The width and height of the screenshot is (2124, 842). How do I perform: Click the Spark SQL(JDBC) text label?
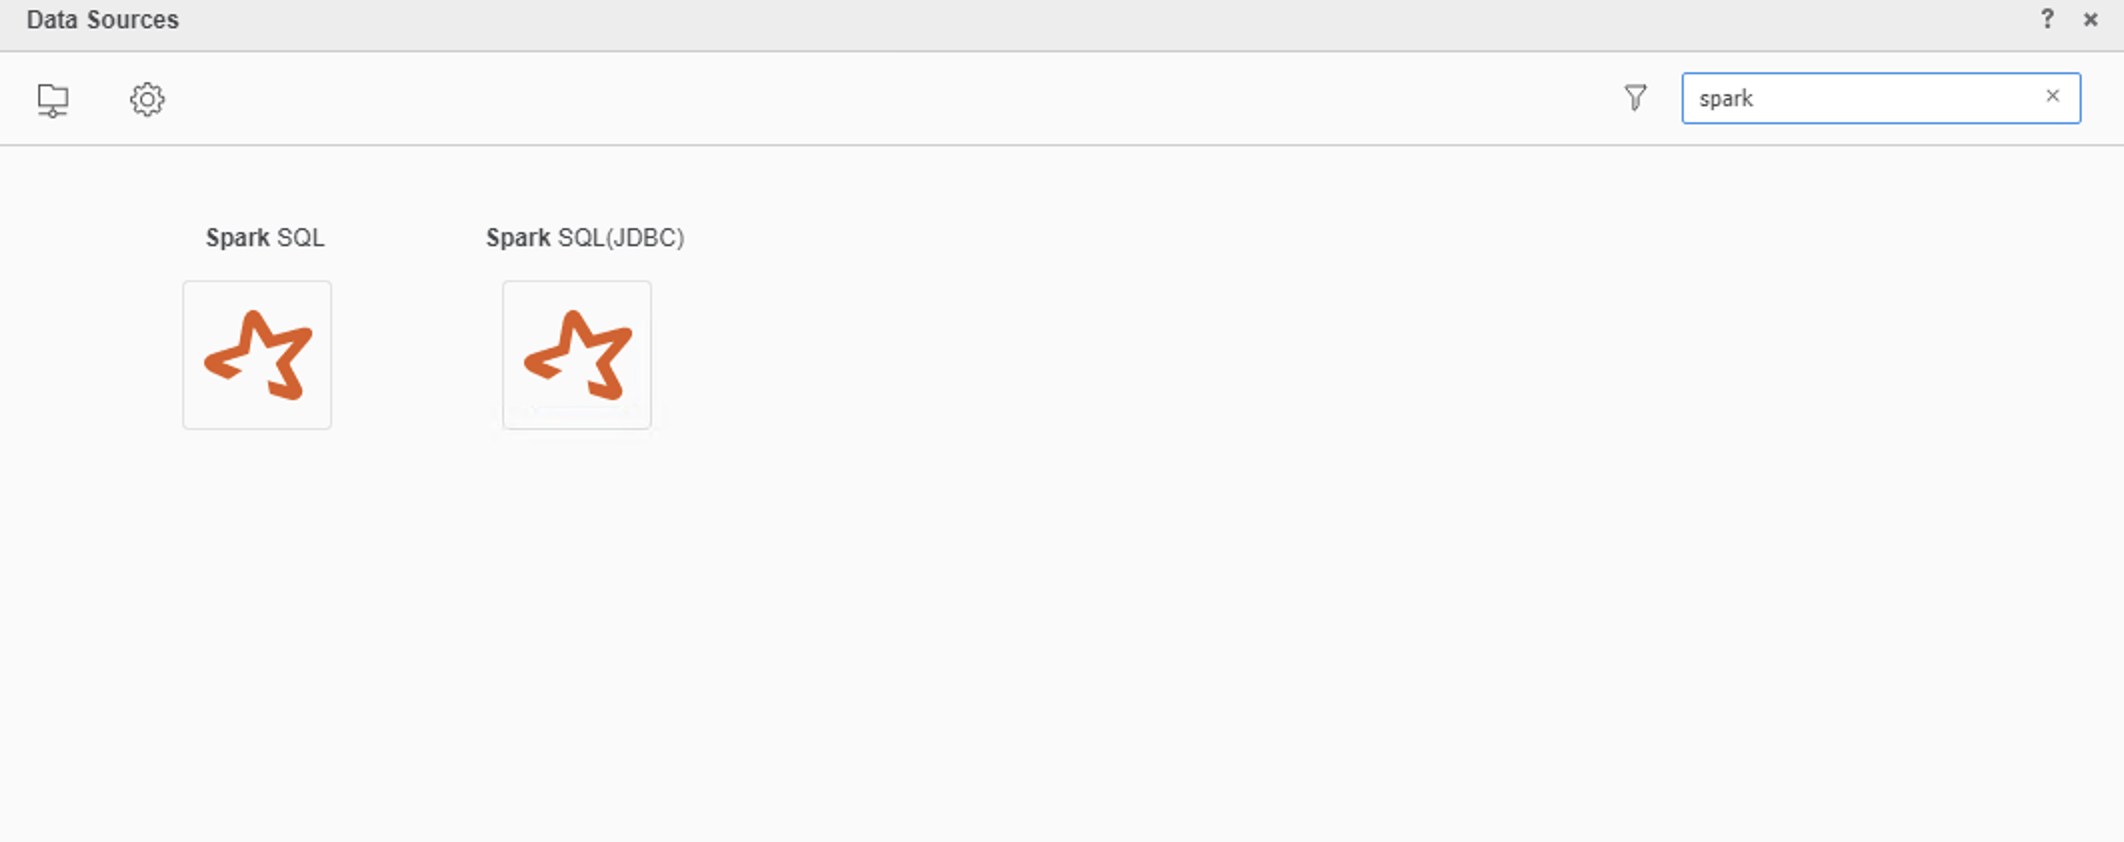point(585,238)
